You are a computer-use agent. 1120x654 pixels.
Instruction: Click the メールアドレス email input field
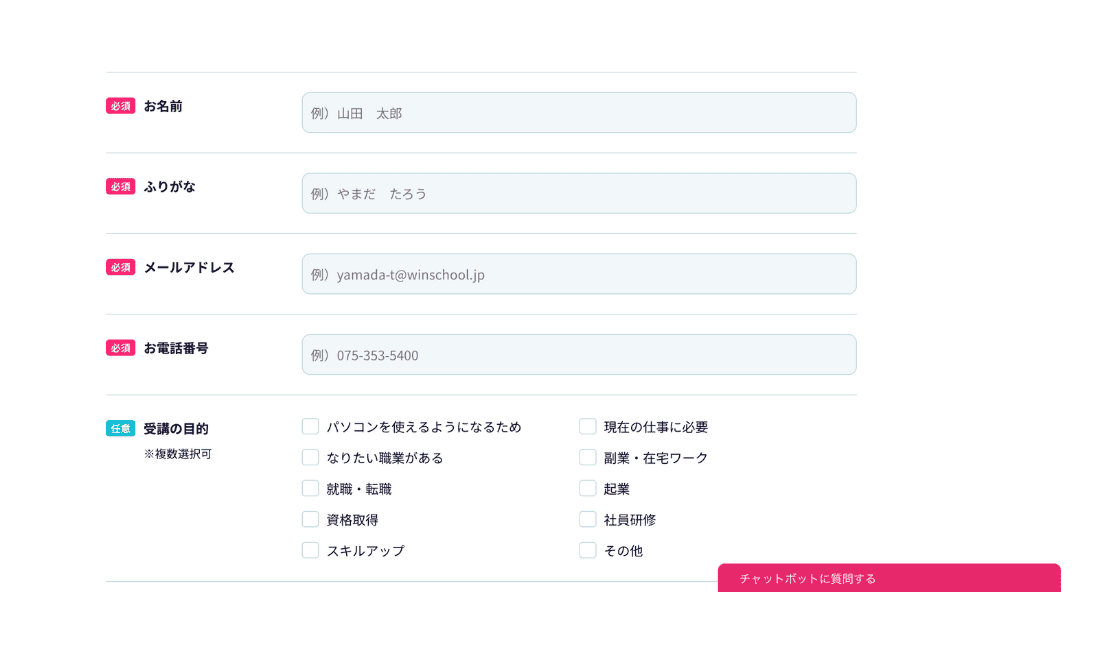(578, 274)
